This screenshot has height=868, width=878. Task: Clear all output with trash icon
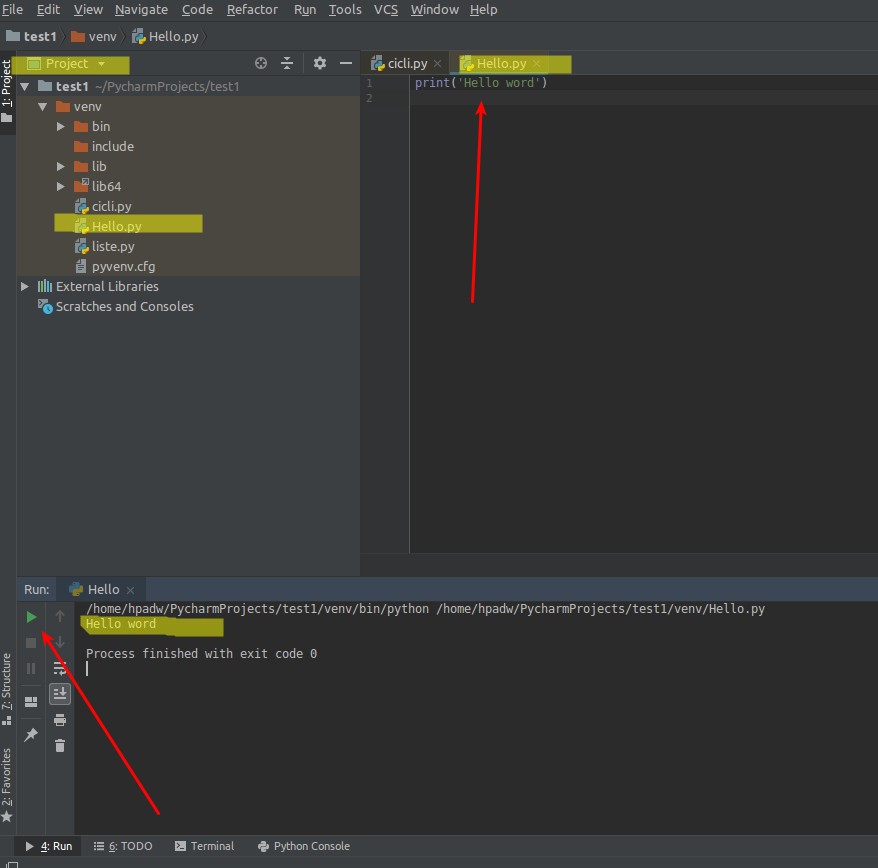click(x=59, y=743)
